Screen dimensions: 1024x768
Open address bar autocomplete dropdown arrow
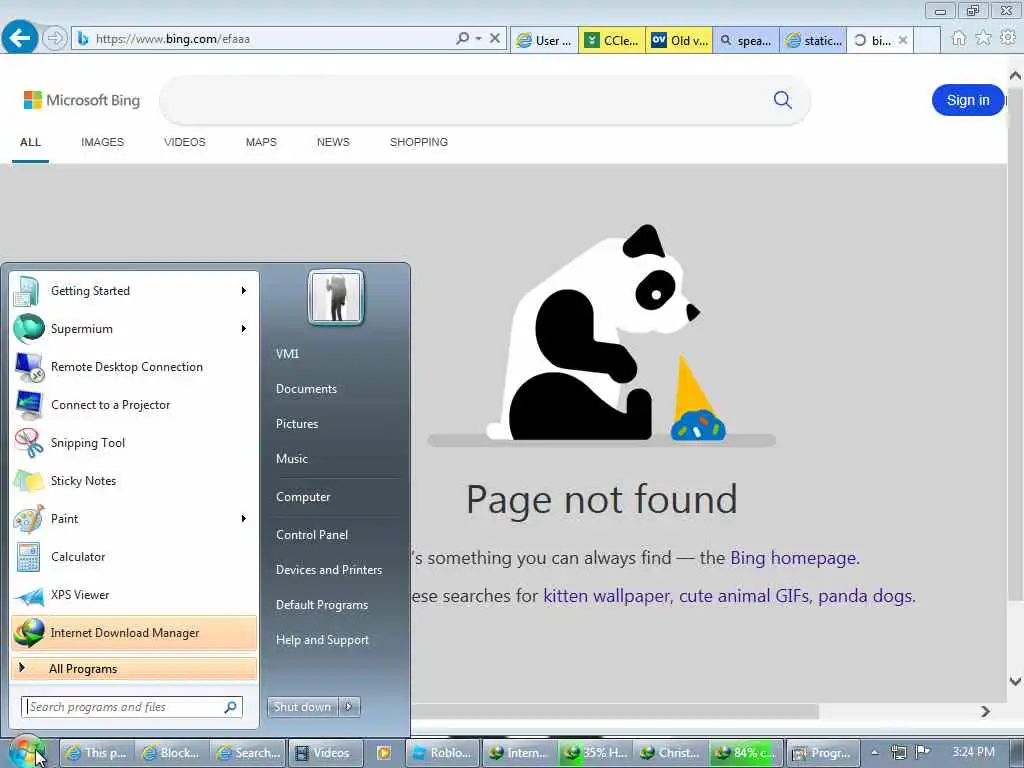pos(479,39)
